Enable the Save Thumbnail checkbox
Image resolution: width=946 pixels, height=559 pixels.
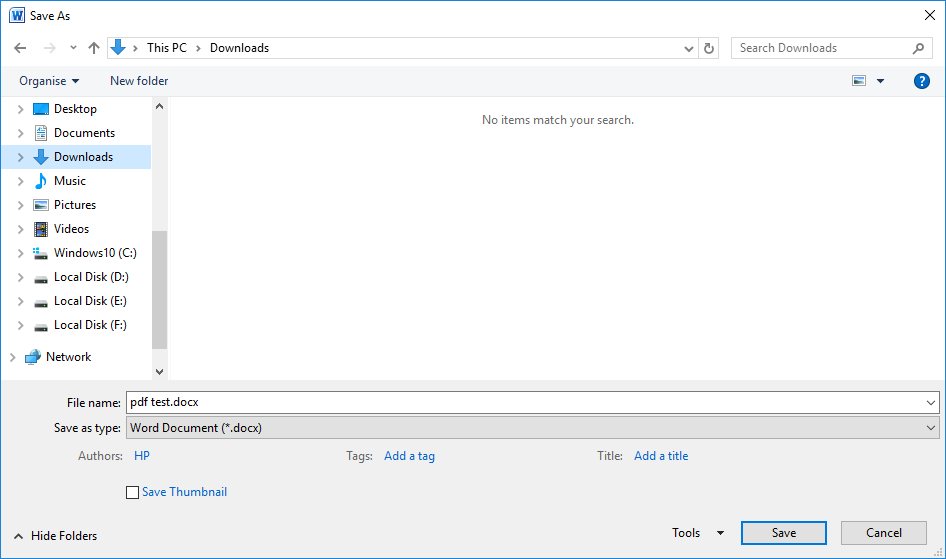click(132, 492)
